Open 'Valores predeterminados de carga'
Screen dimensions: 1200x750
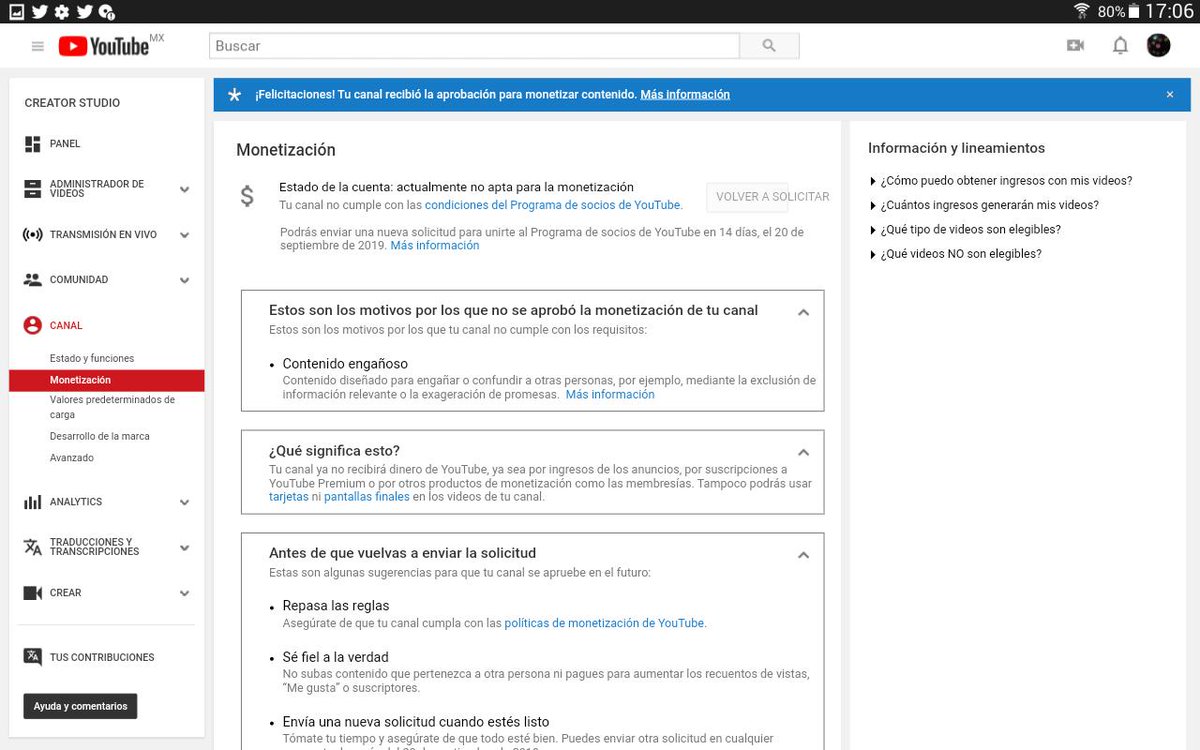pos(112,407)
